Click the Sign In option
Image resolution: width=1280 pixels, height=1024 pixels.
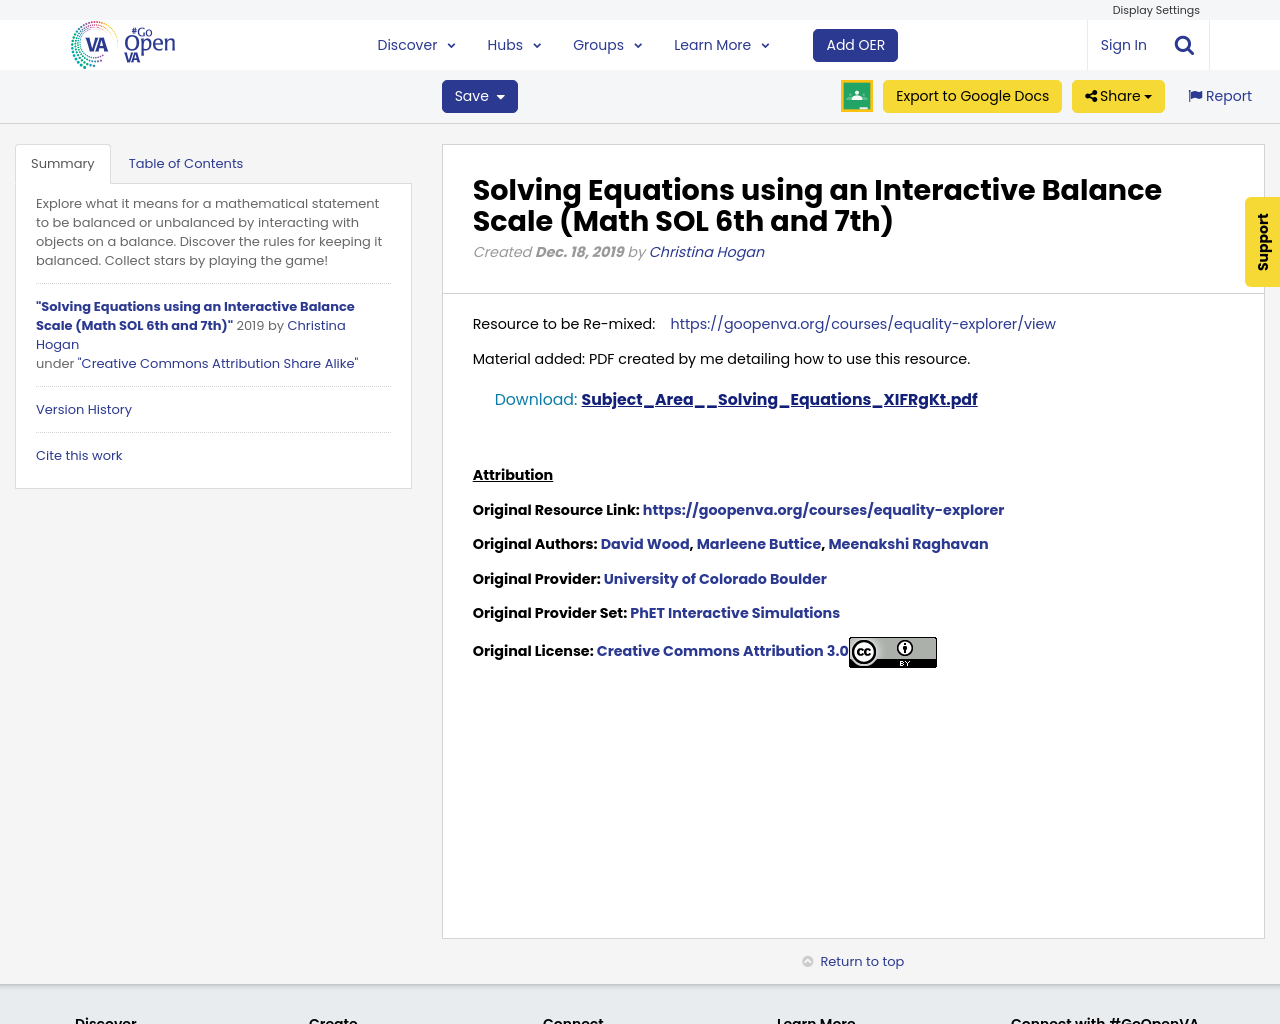point(1122,44)
